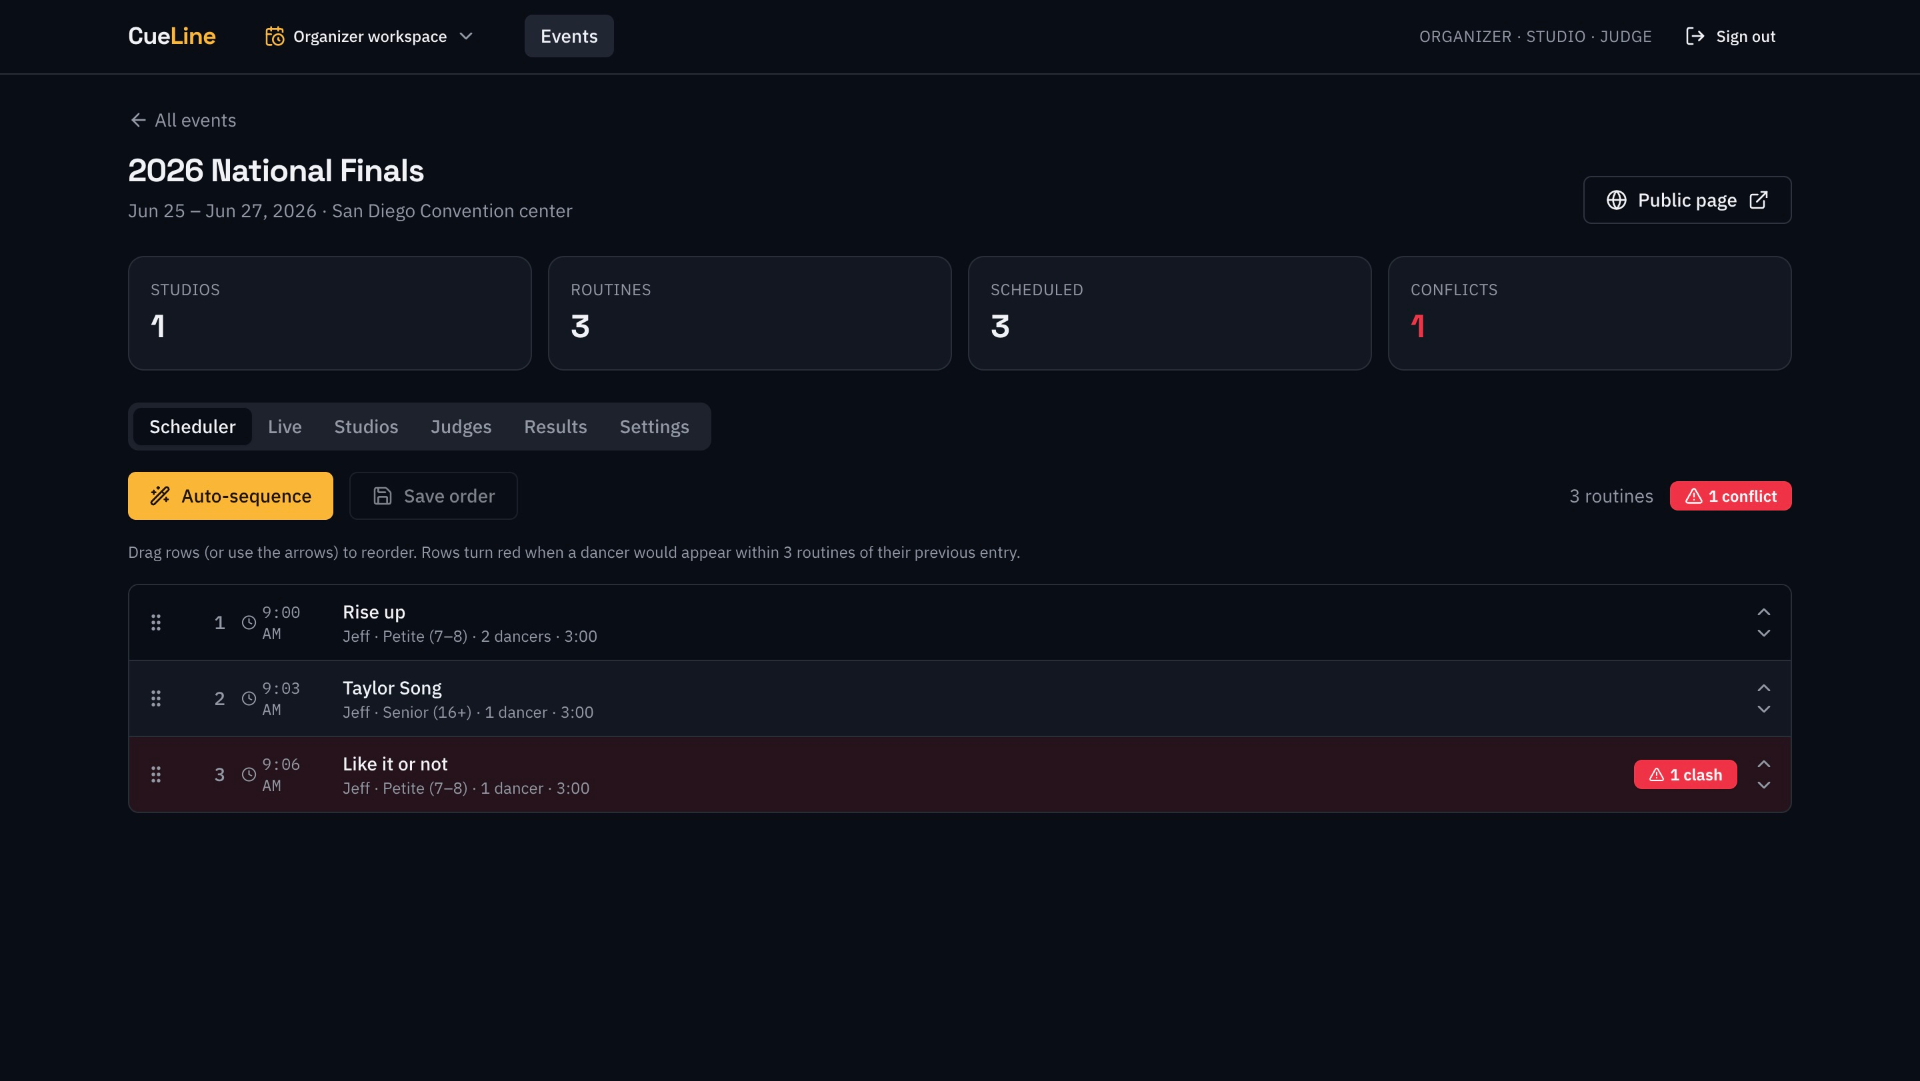
Task: Click the clock icon in Like it or not row
Action: 249,775
